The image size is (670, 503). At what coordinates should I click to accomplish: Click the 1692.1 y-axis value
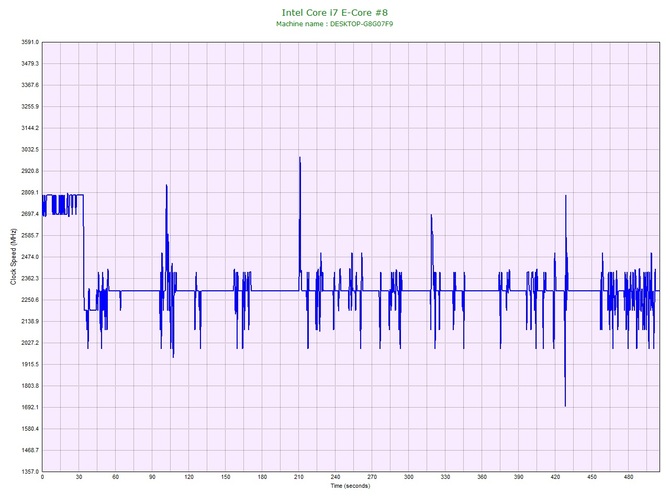pyautogui.click(x=30, y=407)
